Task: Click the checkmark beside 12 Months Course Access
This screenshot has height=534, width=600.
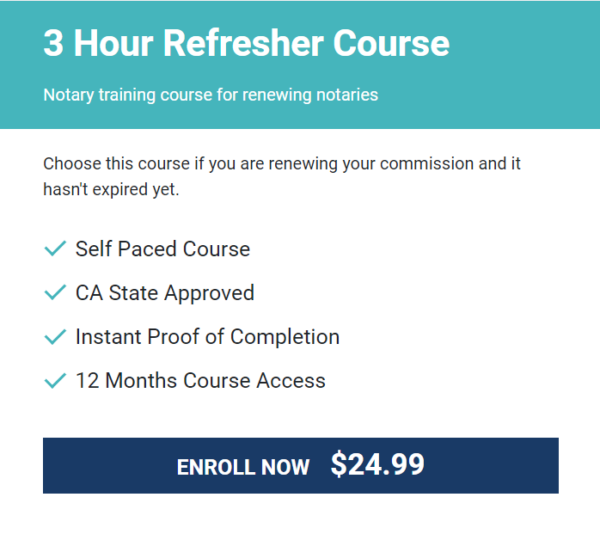Action: click(55, 381)
